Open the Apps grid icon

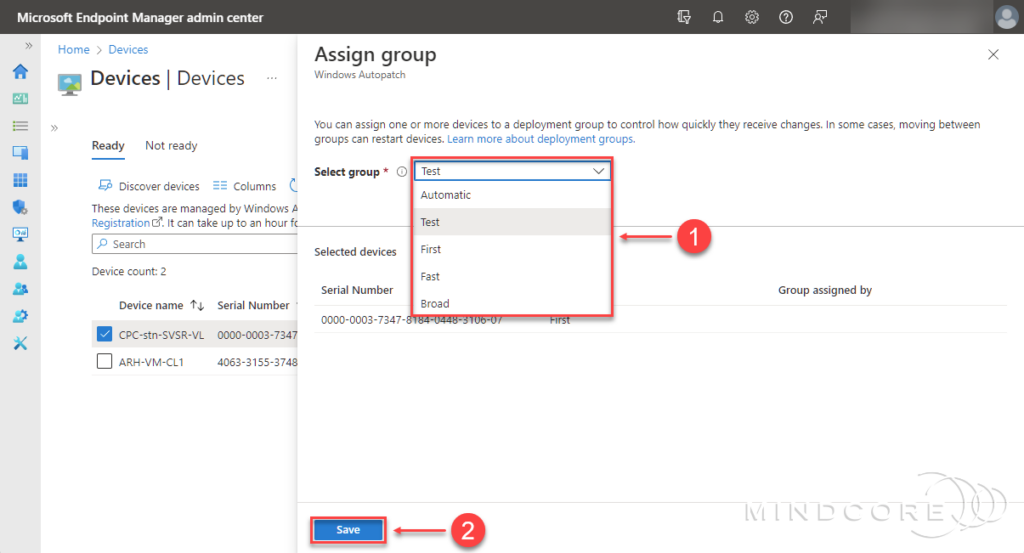pos(20,180)
